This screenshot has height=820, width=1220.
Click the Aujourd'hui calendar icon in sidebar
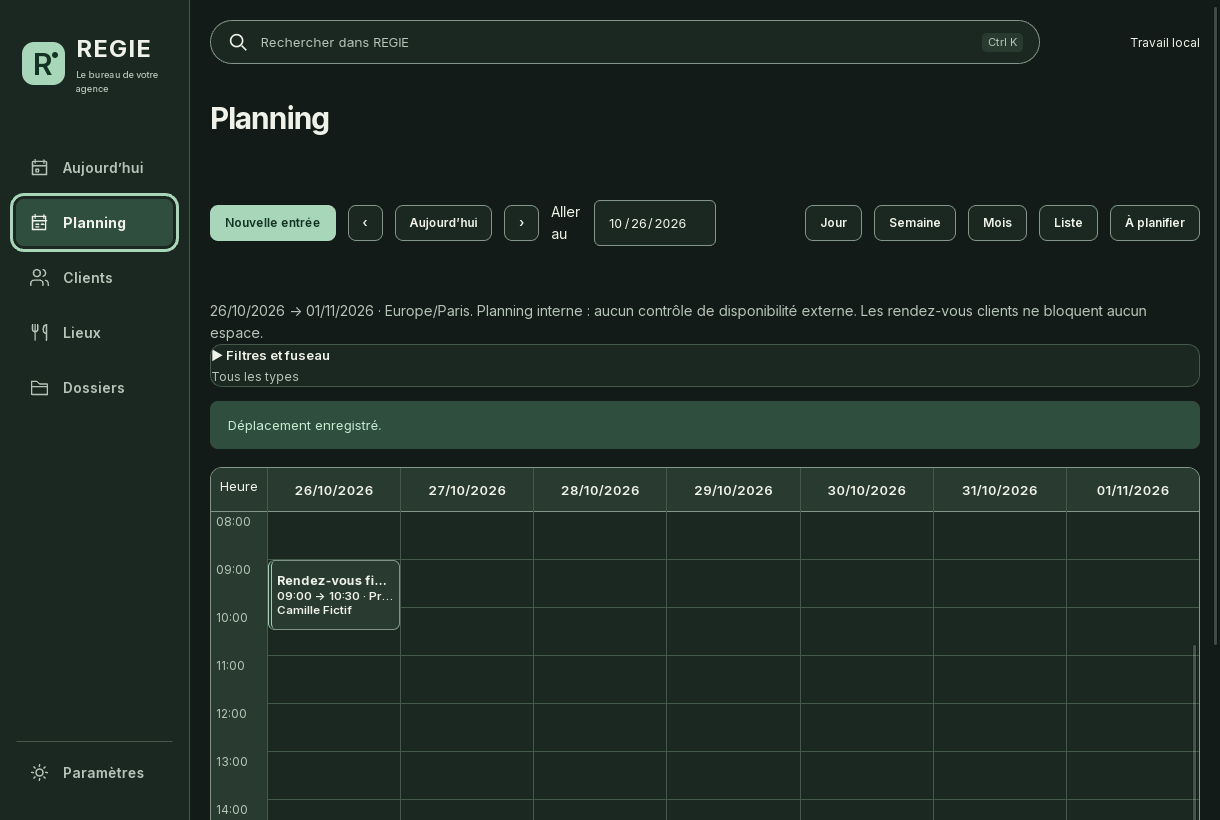pos(39,167)
